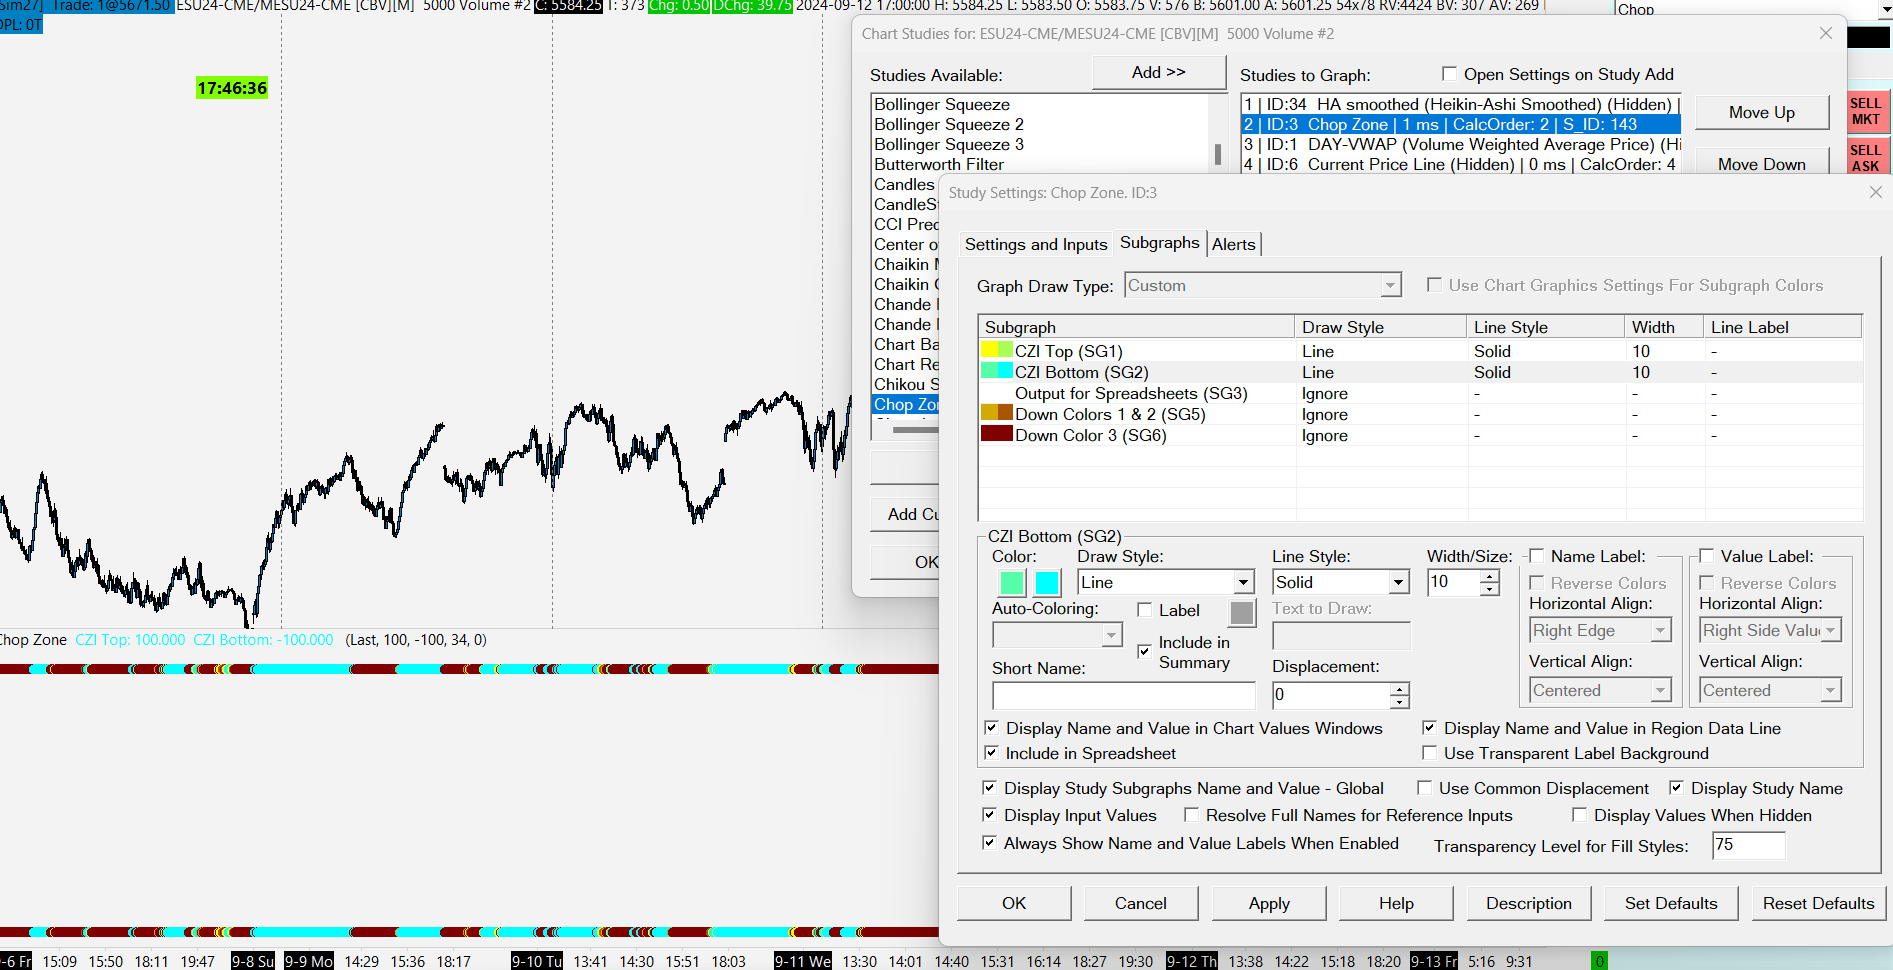Screen dimensions: 1893x970
Task: Click the secondary cyan color swatch
Action: 1047,583
